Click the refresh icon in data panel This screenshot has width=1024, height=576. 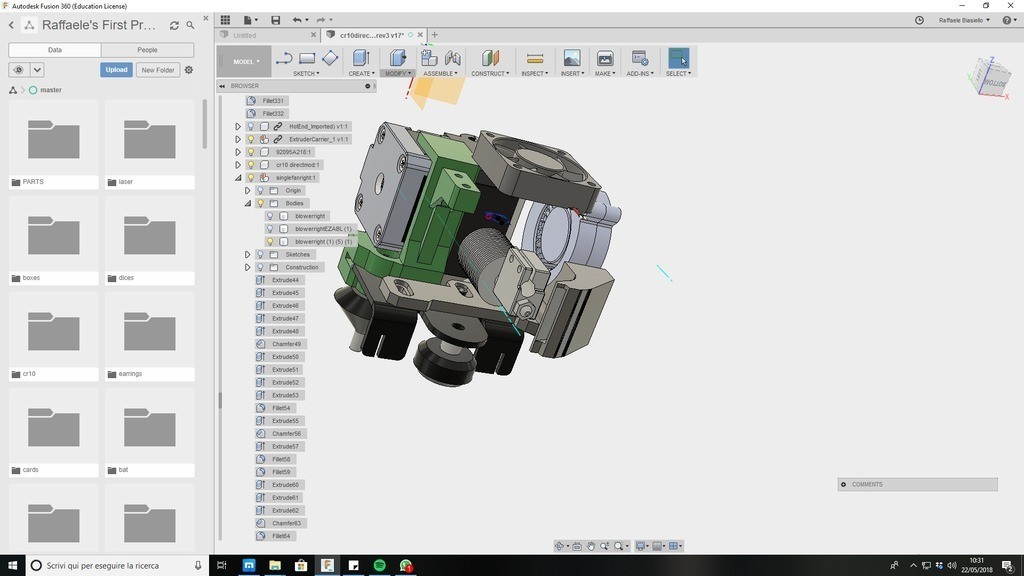[x=174, y=25]
